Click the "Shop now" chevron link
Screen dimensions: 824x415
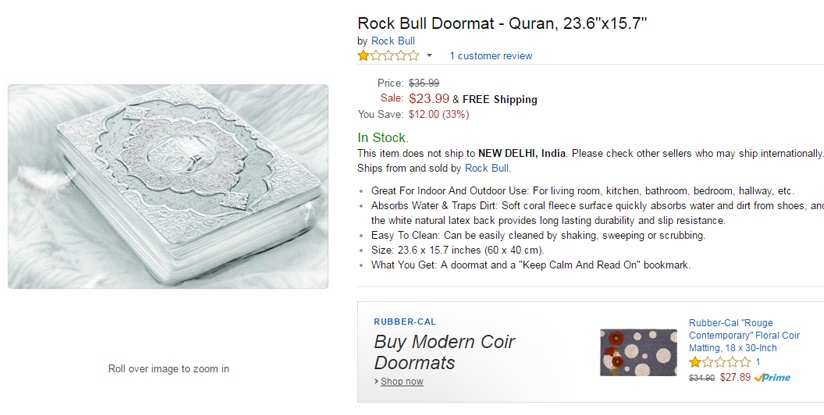[399, 382]
